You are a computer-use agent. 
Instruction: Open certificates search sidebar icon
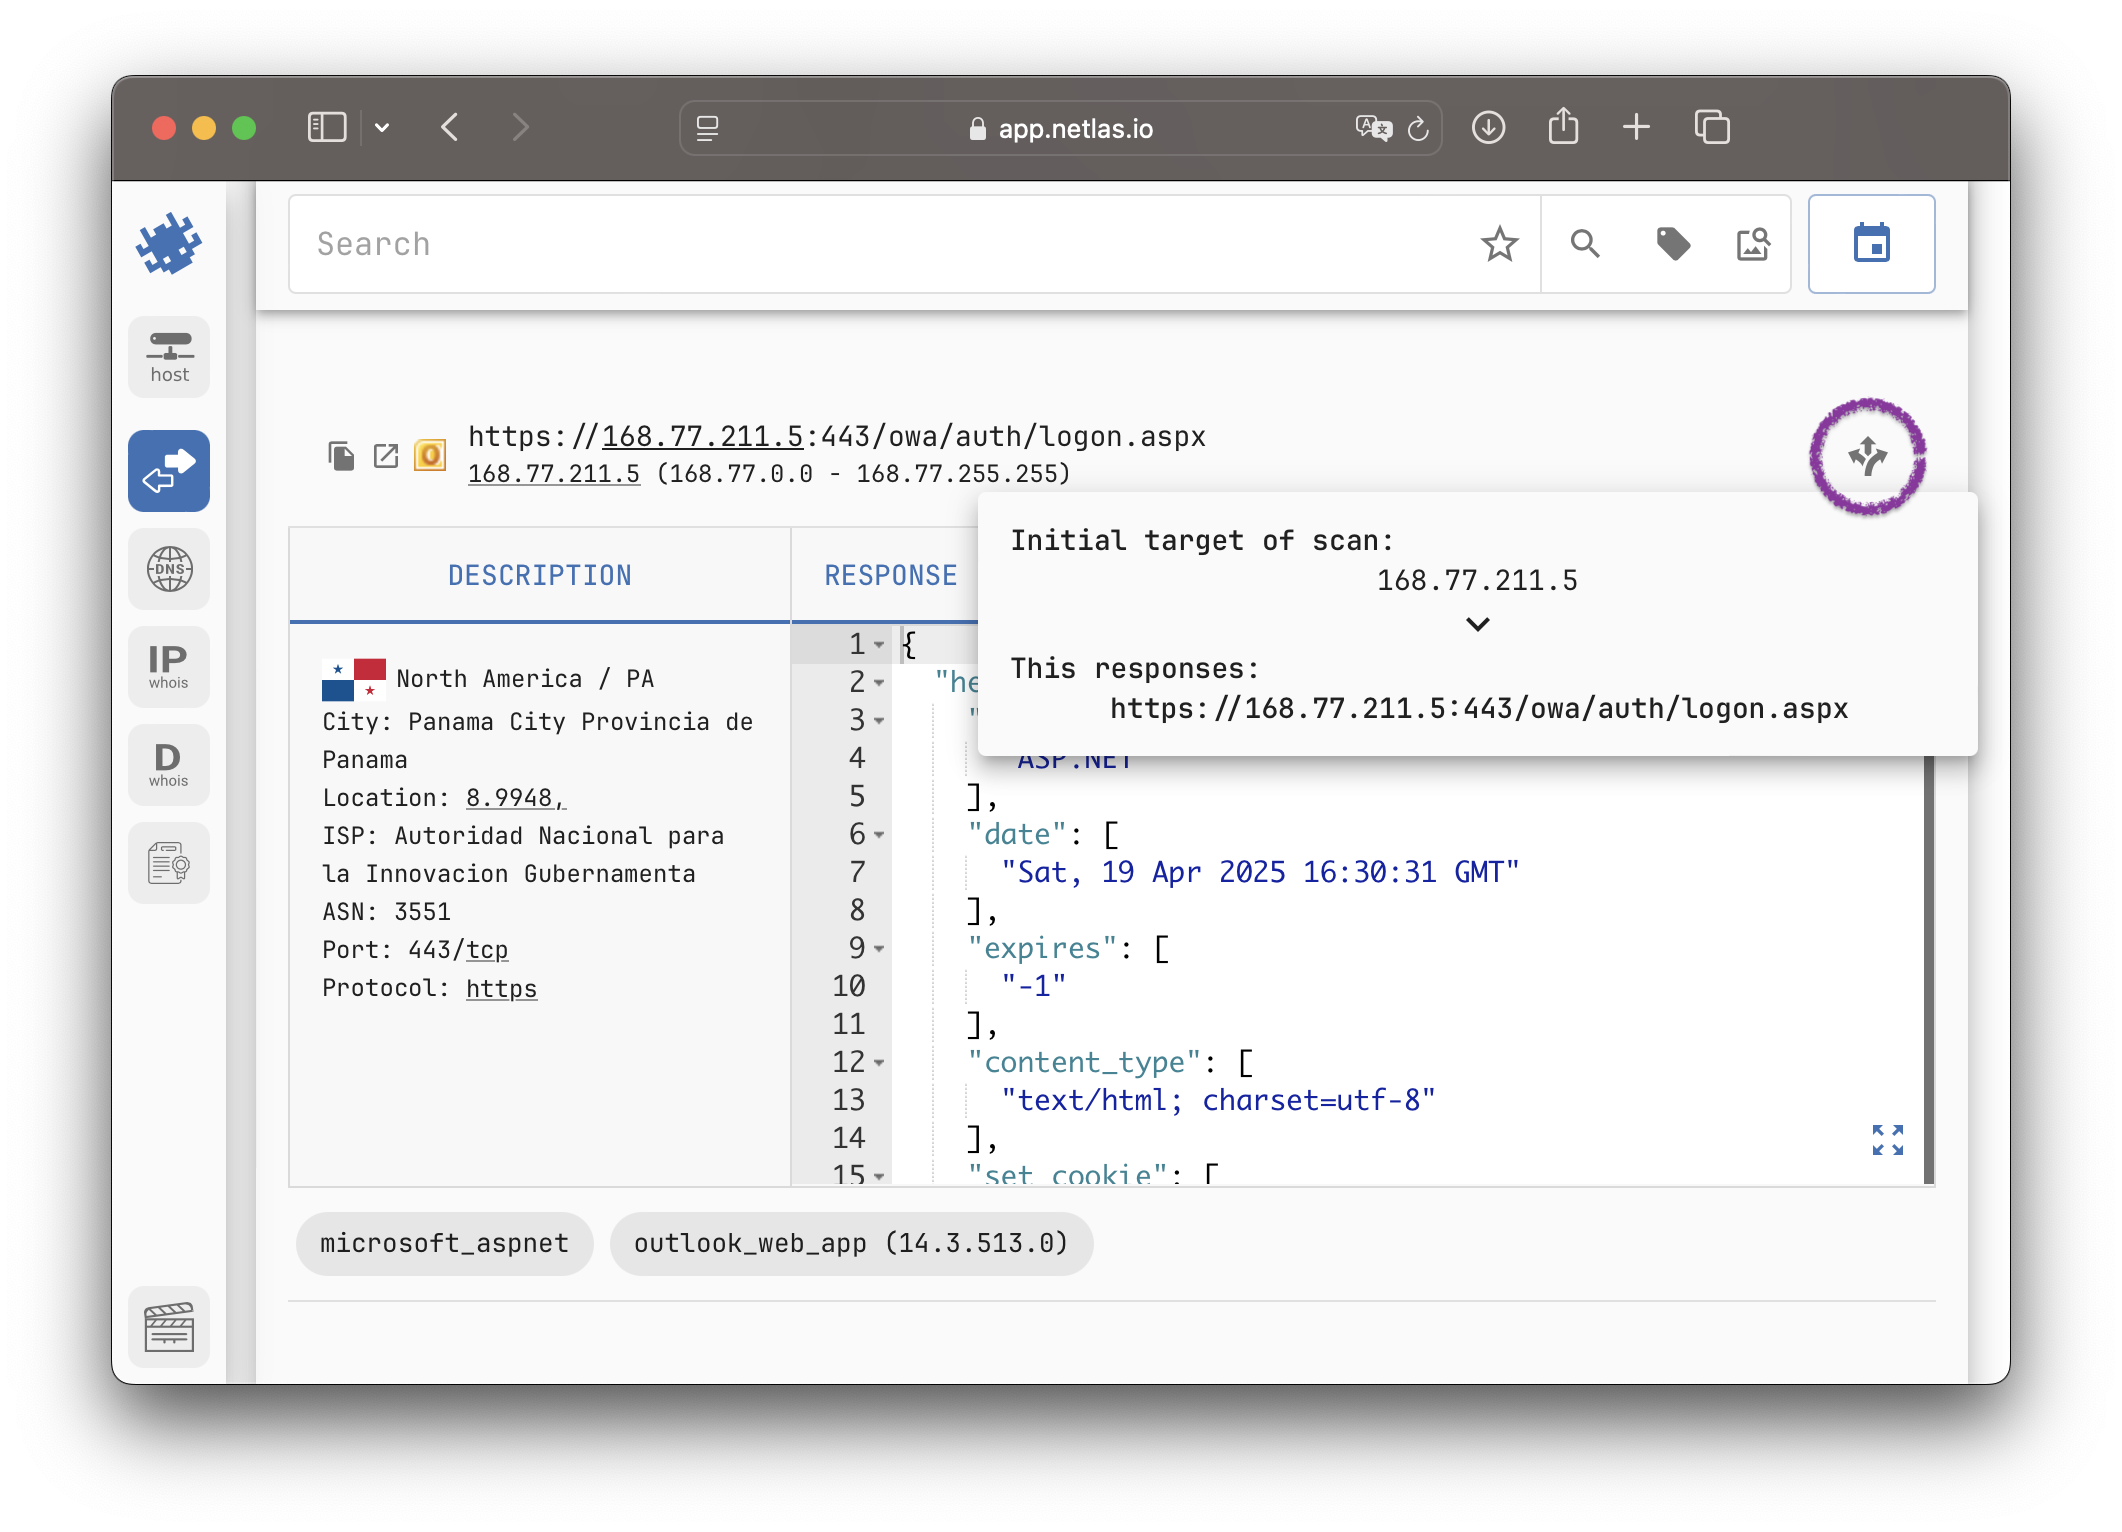(x=169, y=862)
